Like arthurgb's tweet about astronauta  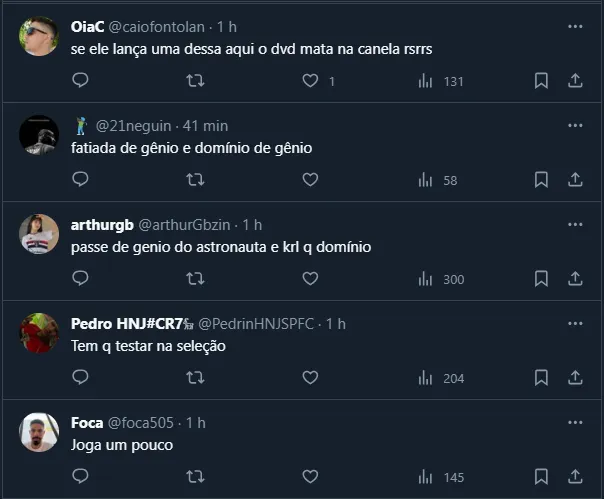[x=310, y=279]
